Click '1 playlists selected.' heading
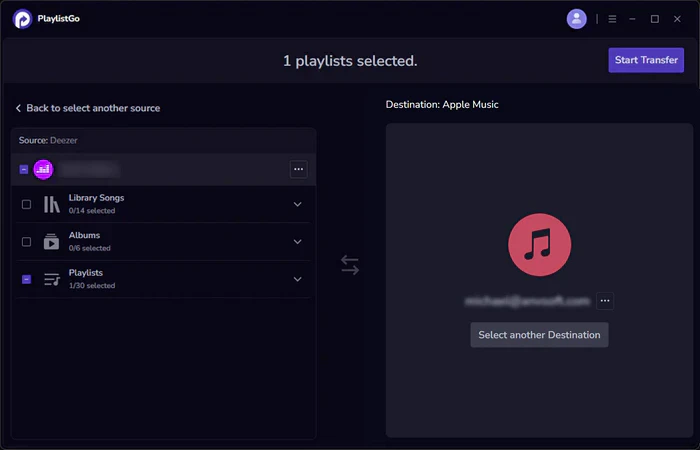The width and height of the screenshot is (700, 450). pos(350,61)
